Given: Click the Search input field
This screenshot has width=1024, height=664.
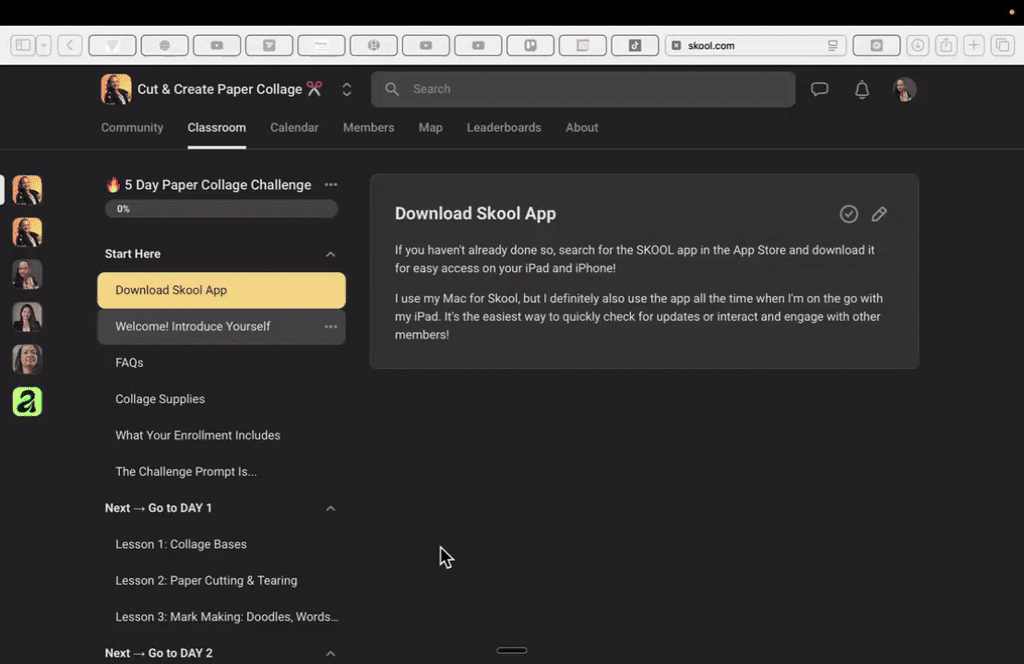Looking at the screenshot, I should coord(583,89).
